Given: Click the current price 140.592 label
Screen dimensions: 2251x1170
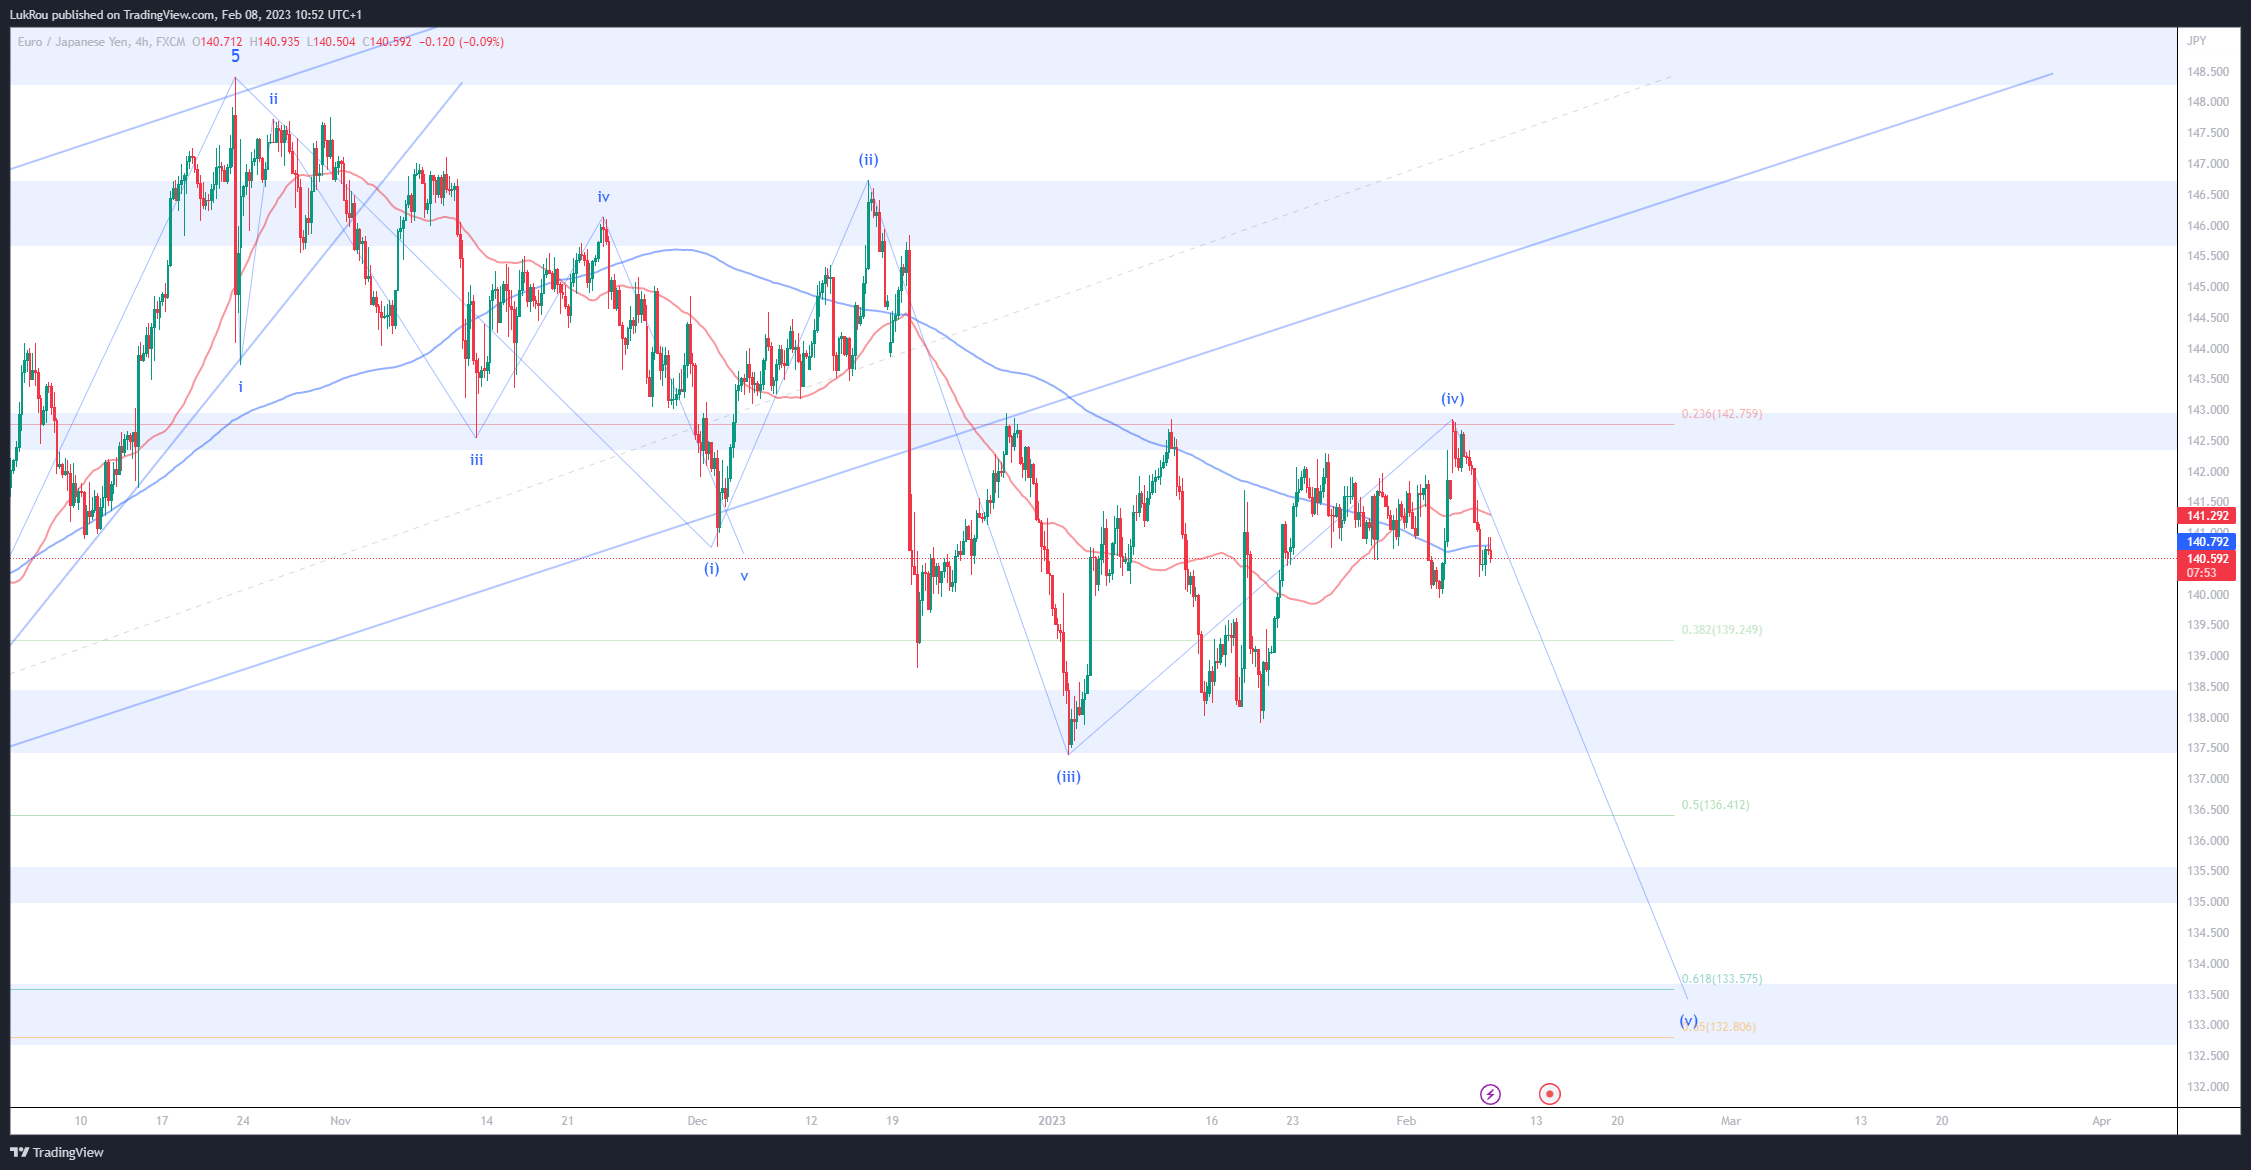Looking at the screenshot, I should coord(2207,559).
